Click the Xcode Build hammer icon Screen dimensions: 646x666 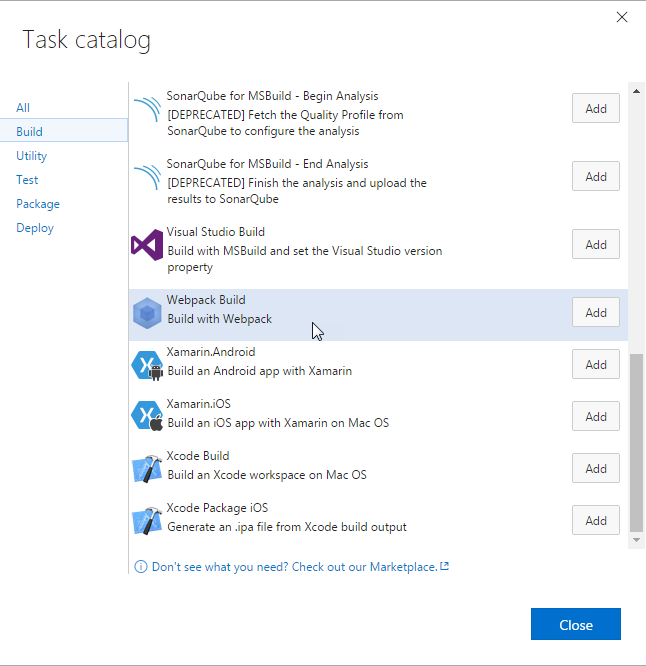coord(147,469)
